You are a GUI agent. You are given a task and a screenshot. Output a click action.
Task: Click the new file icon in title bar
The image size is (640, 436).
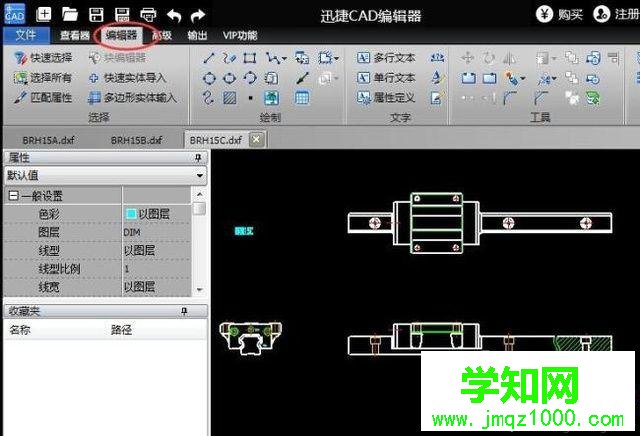tap(44, 15)
